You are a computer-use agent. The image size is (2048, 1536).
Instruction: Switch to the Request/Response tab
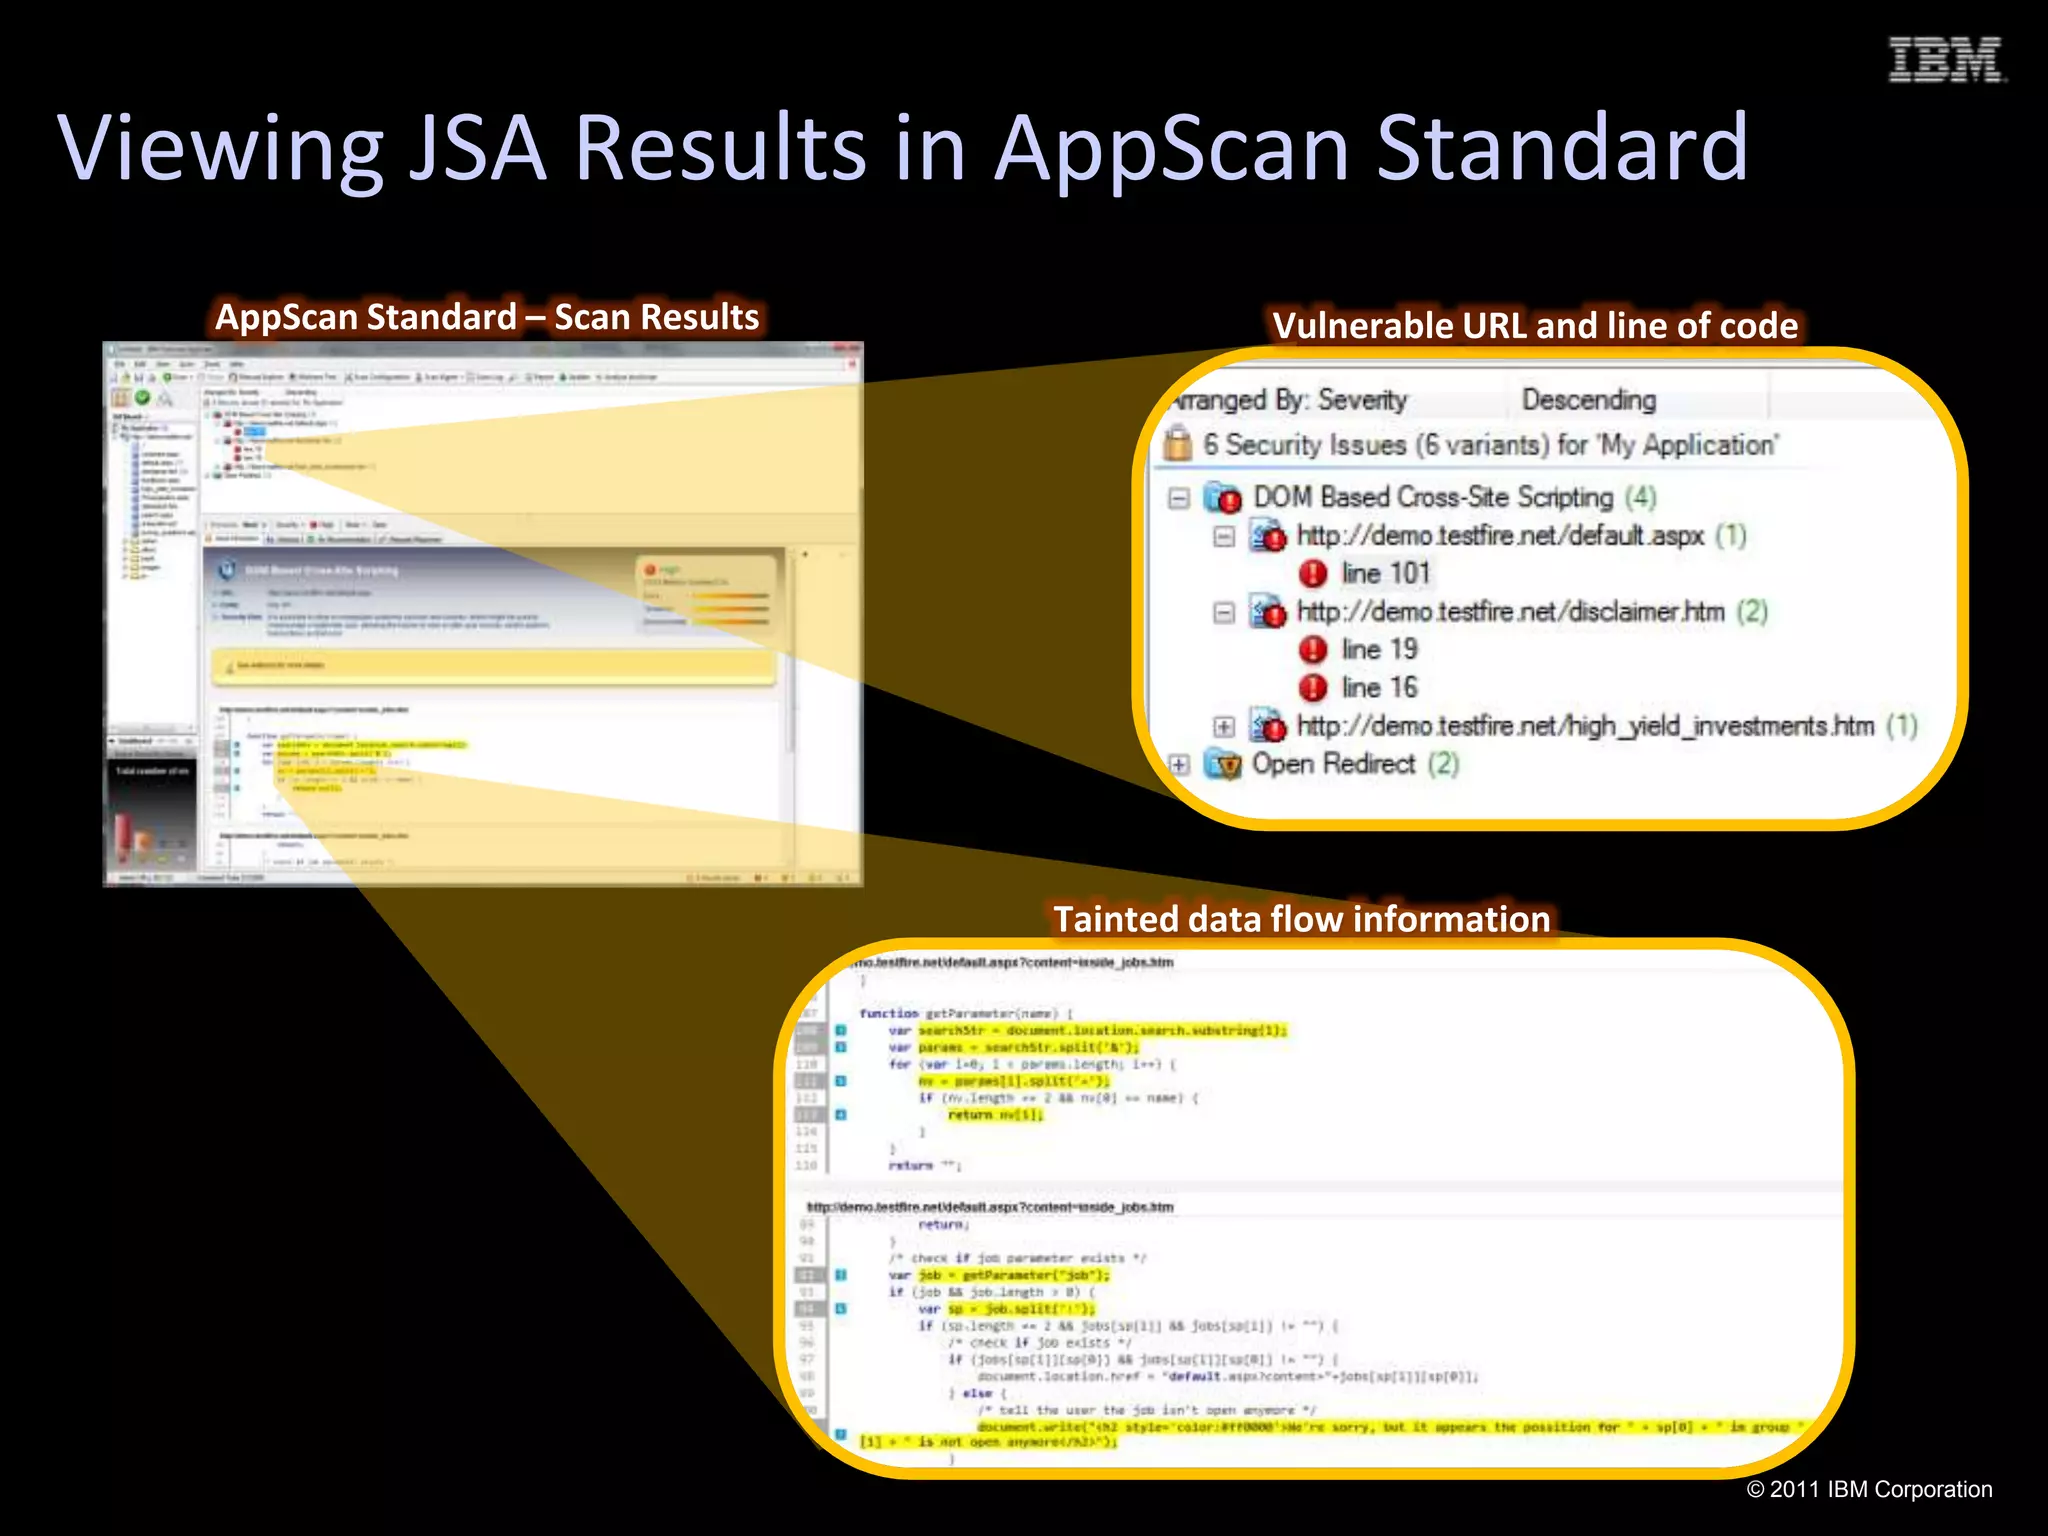pos(411,539)
